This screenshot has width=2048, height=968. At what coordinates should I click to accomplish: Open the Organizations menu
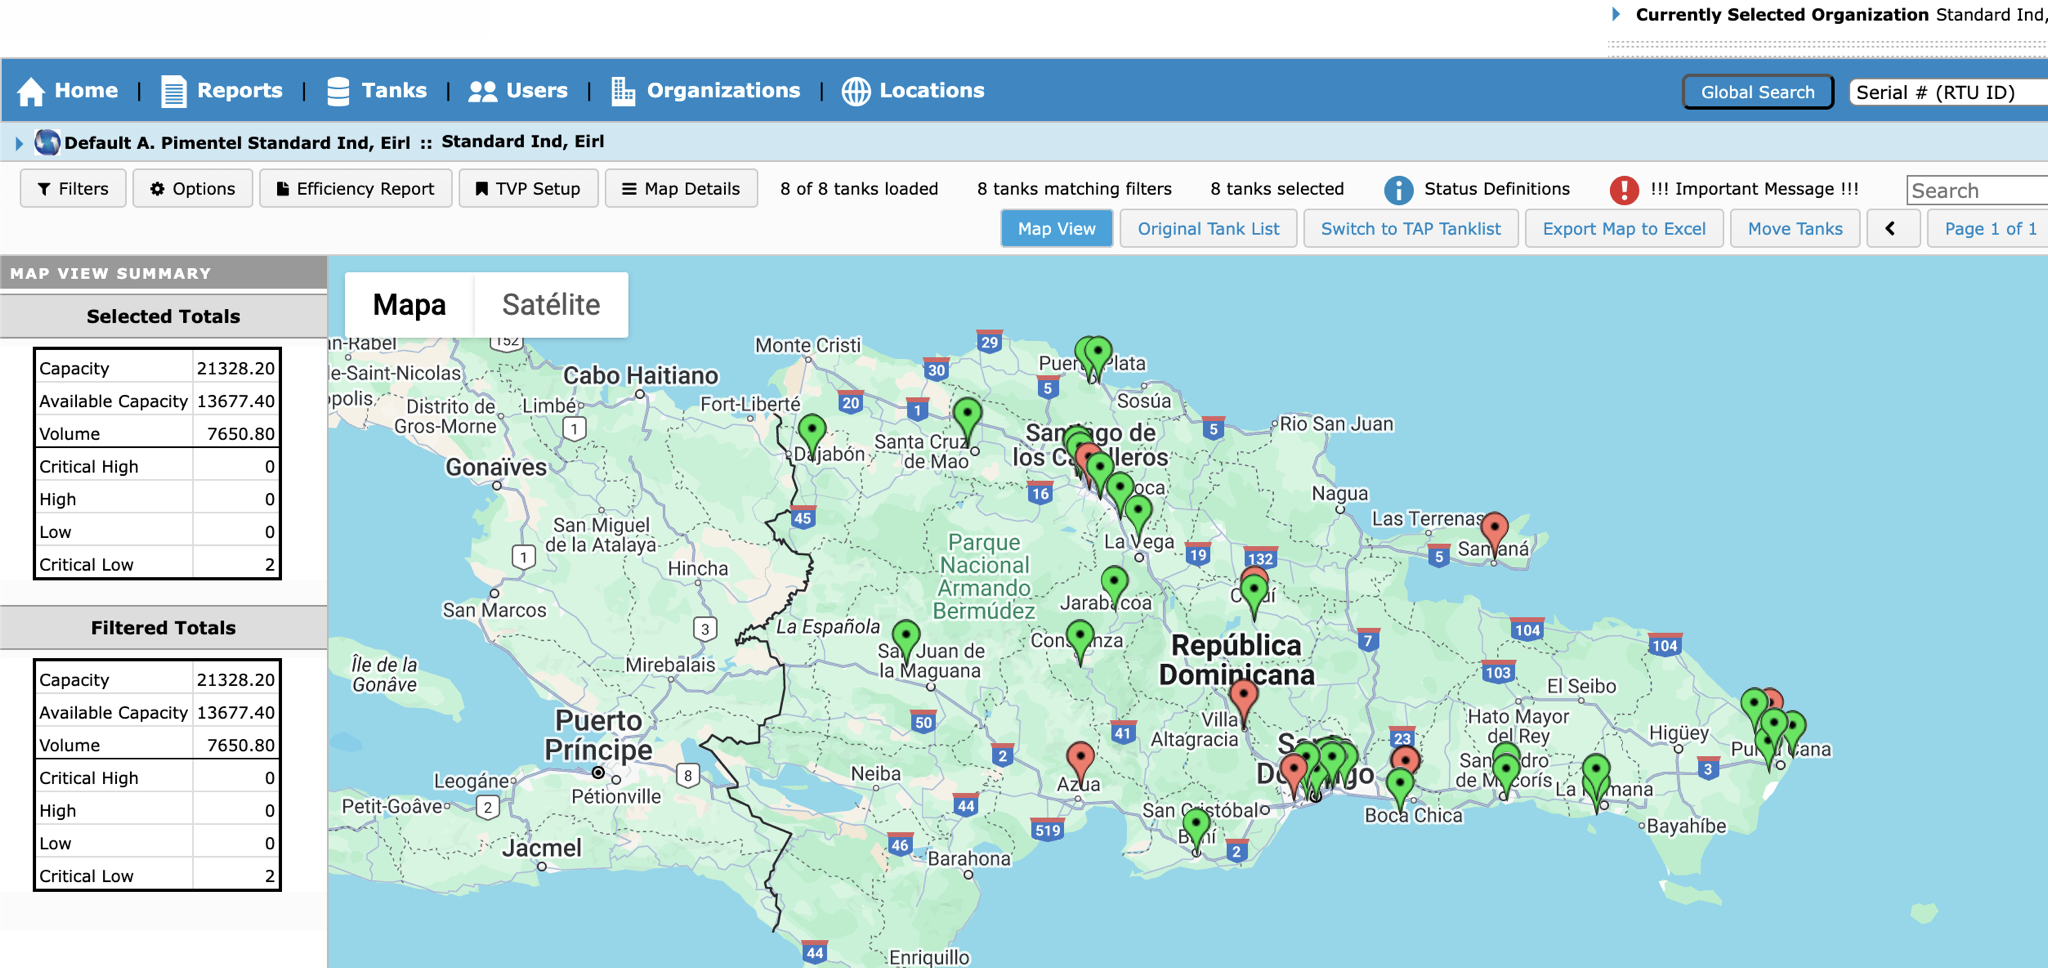point(723,91)
